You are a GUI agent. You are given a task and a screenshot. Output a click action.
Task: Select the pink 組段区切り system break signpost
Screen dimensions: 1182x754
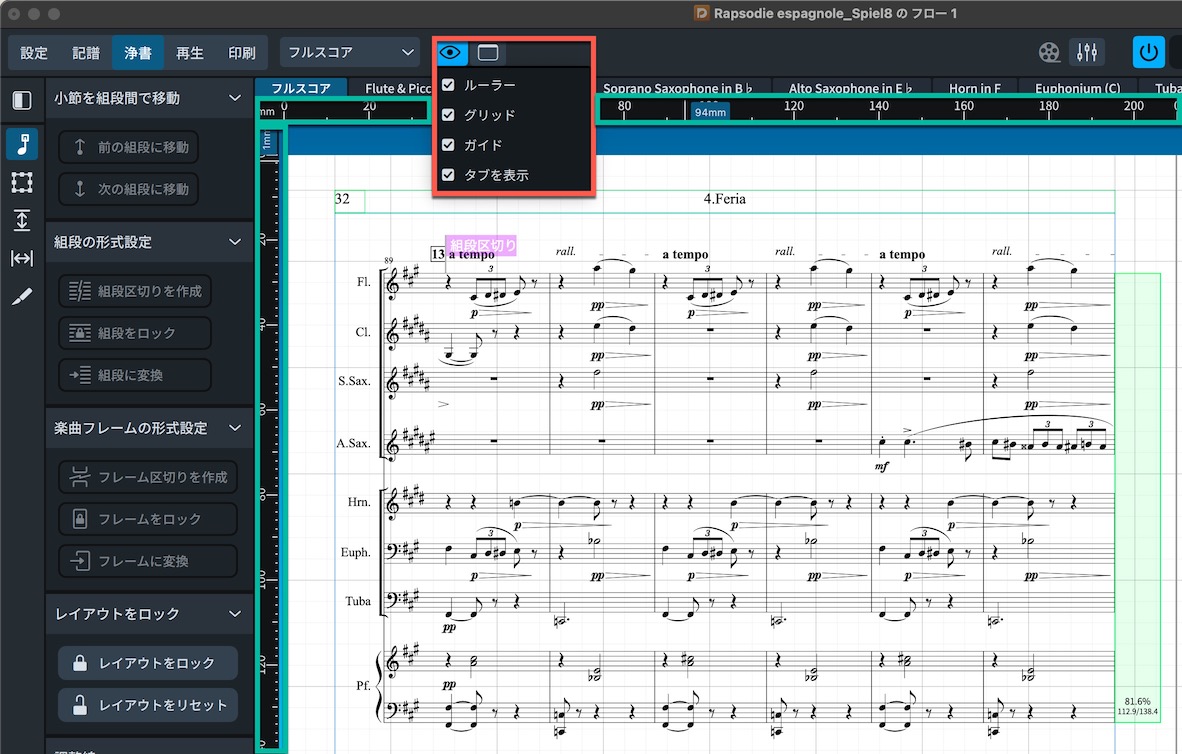point(482,245)
